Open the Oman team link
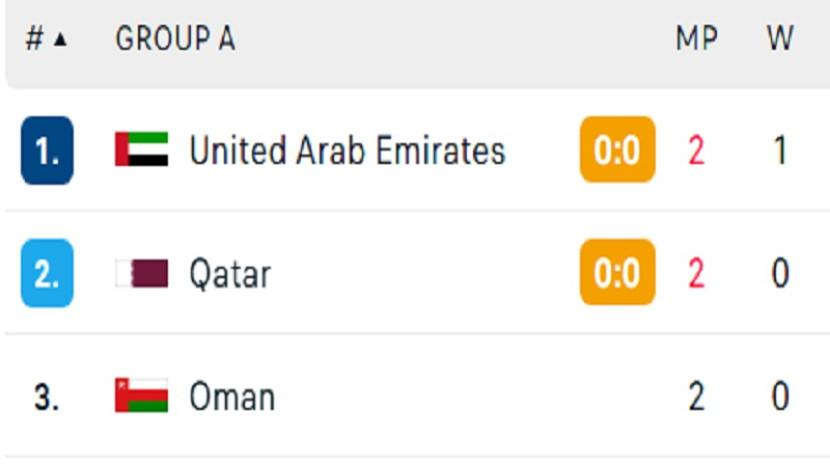 pyautogui.click(x=232, y=397)
